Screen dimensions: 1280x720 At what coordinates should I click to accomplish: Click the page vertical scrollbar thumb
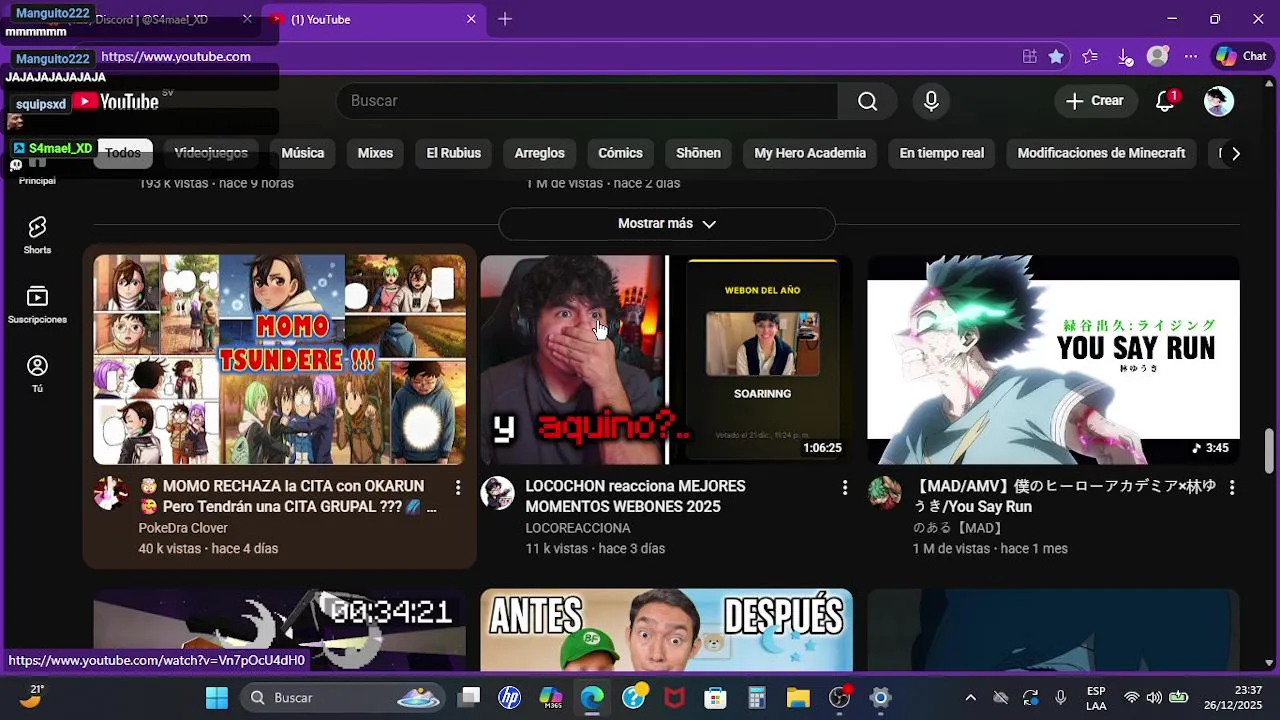click(1269, 449)
